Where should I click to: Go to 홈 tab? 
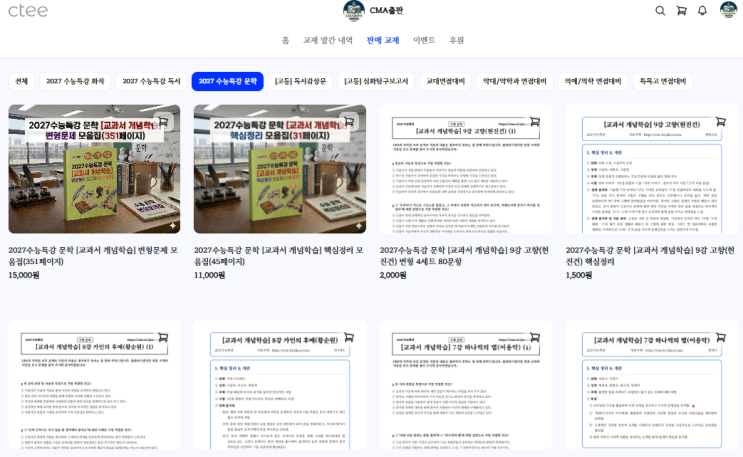tap(285, 40)
